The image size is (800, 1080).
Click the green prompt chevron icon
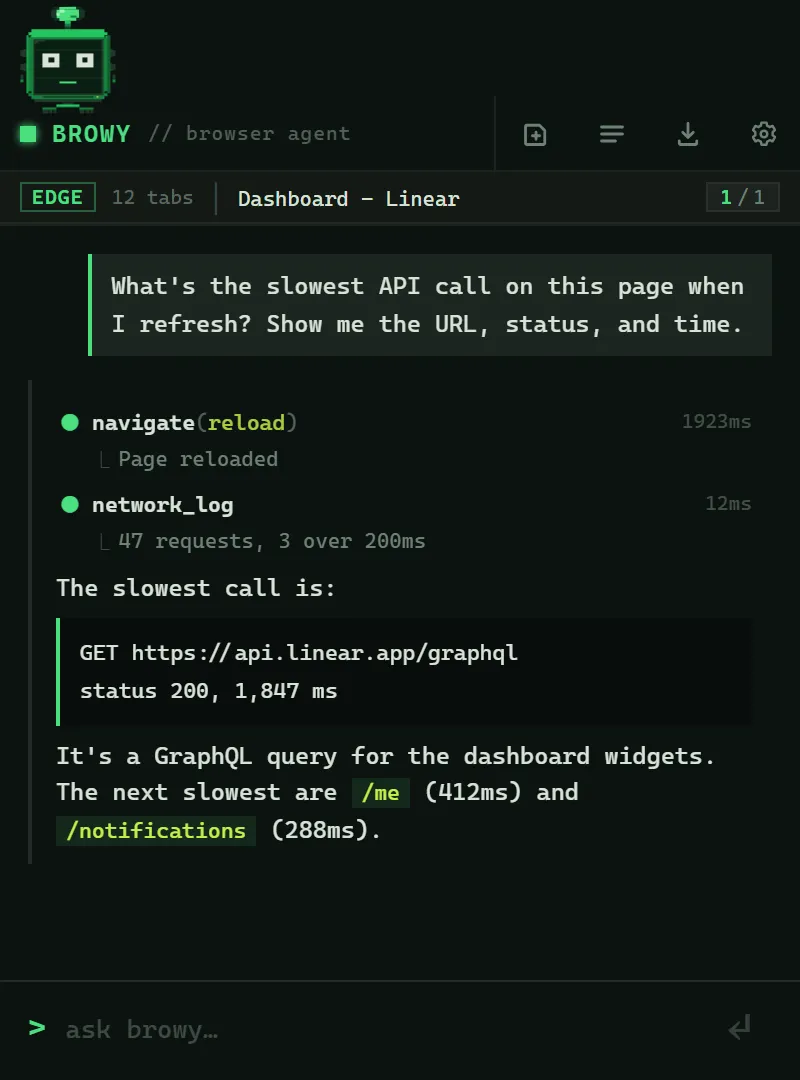pos(37,1028)
